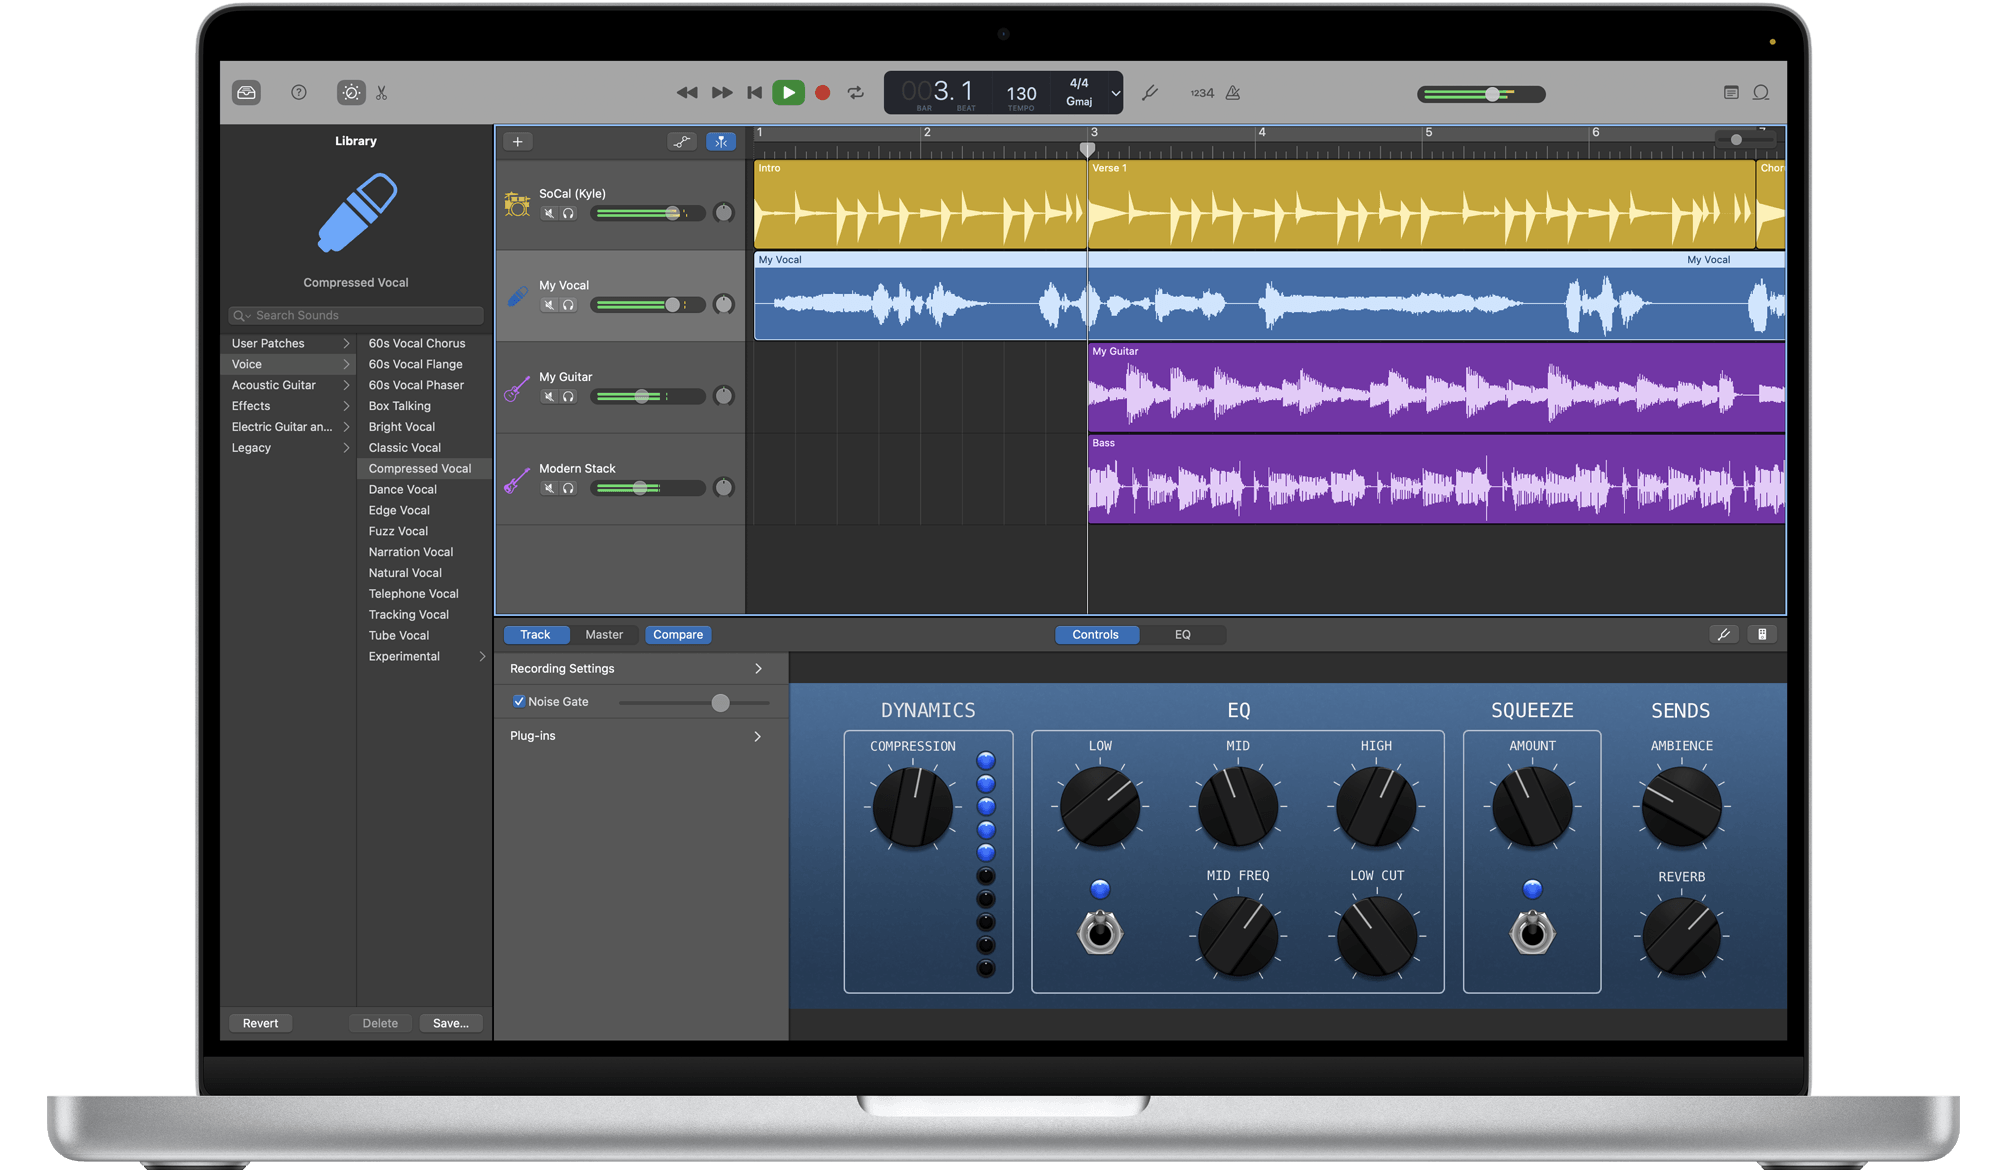Save the patch with the Save button

(x=450, y=1023)
